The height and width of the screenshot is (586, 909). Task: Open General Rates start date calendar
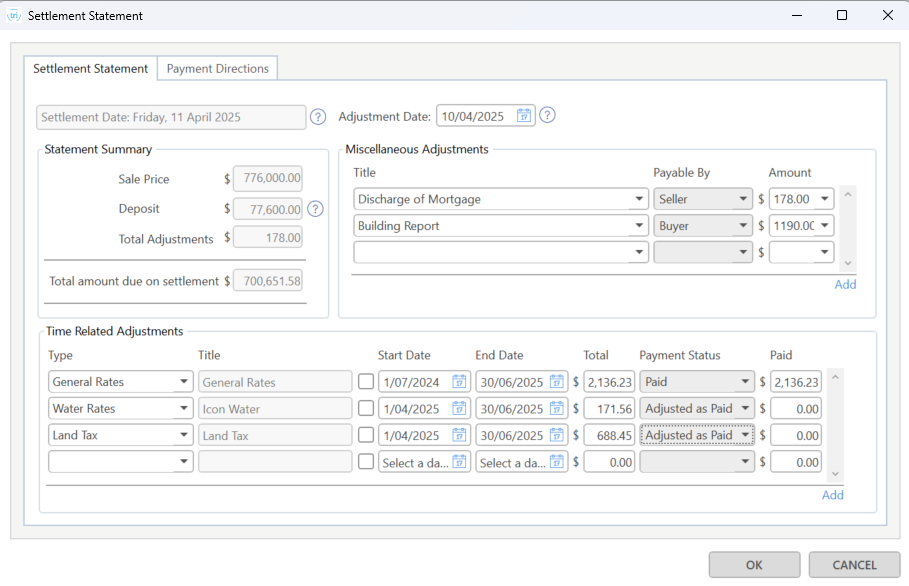tap(459, 382)
